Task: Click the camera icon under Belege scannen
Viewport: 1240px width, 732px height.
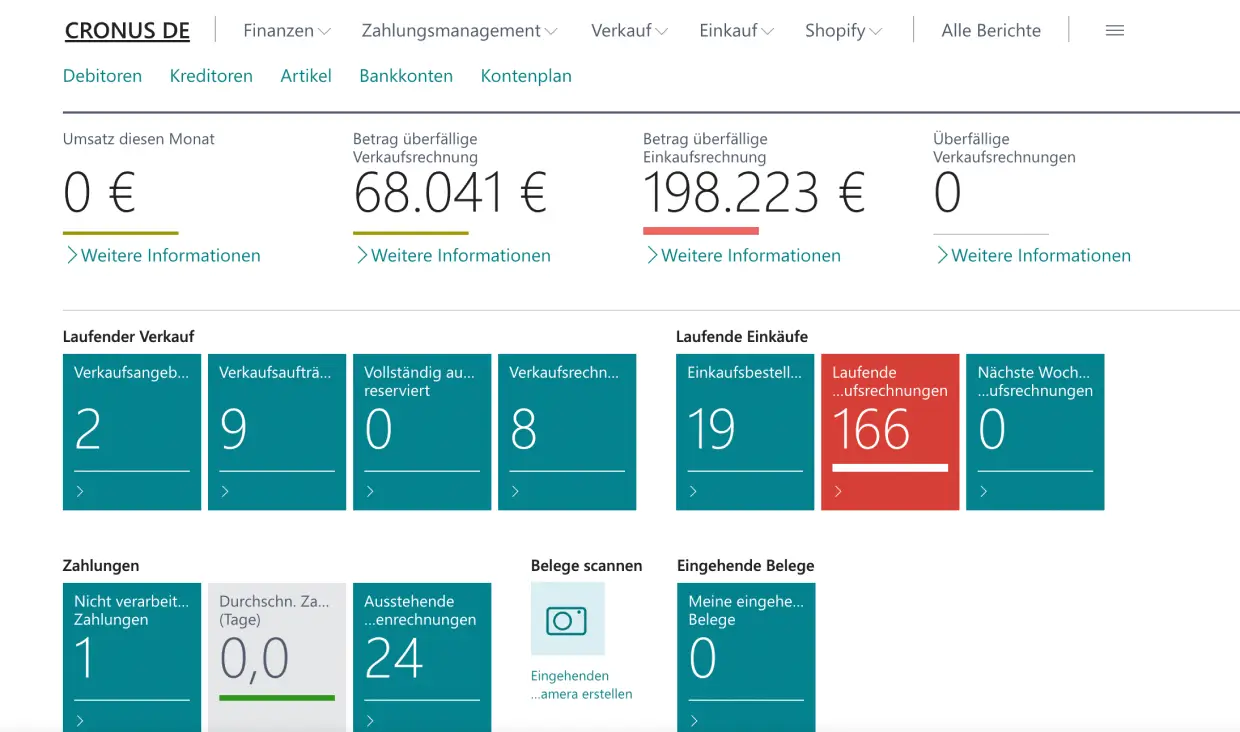Action: pos(567,620)
